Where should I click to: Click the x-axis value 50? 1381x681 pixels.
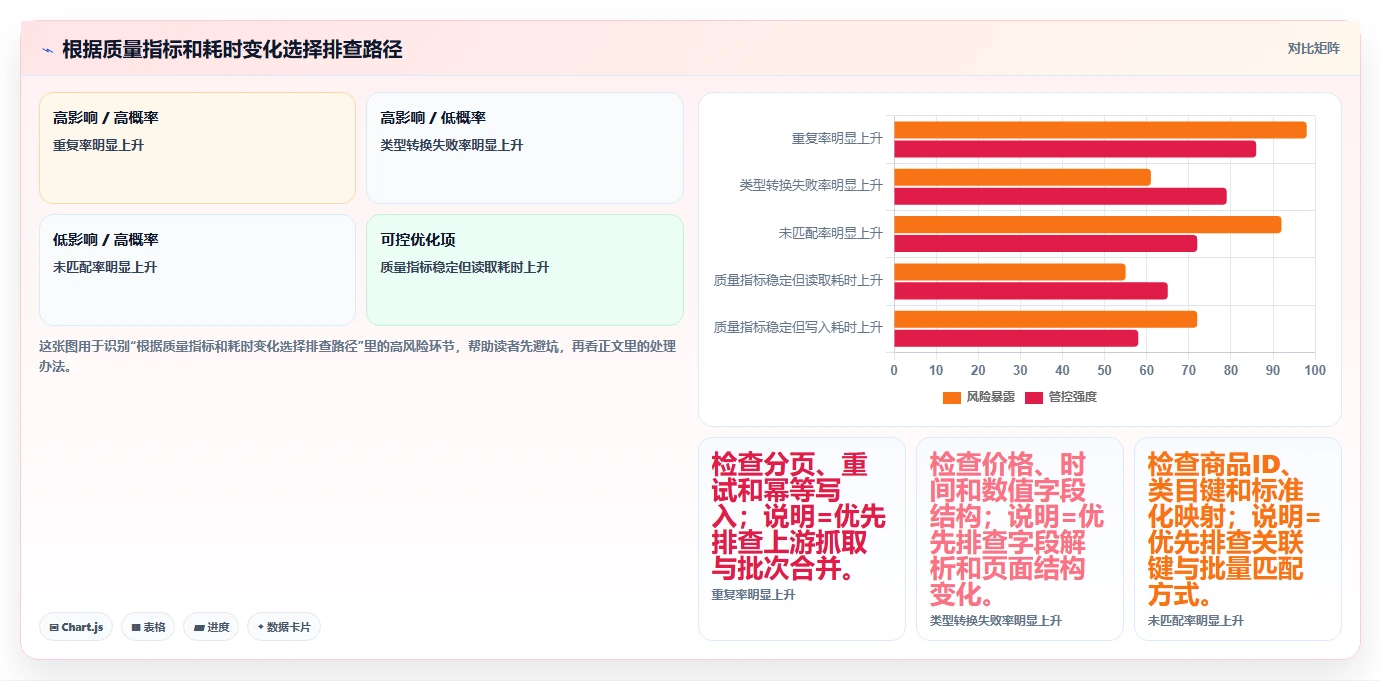[x=1105, y=370]
